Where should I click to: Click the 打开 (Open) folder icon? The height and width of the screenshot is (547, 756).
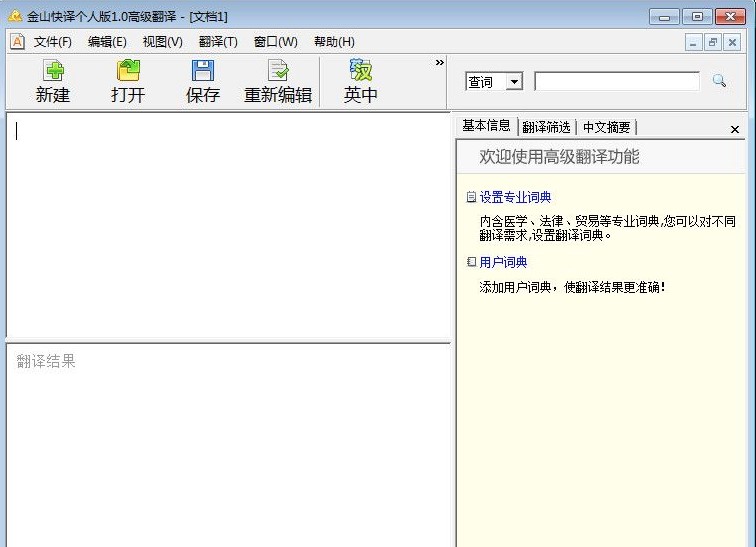[x=128, y=71]
